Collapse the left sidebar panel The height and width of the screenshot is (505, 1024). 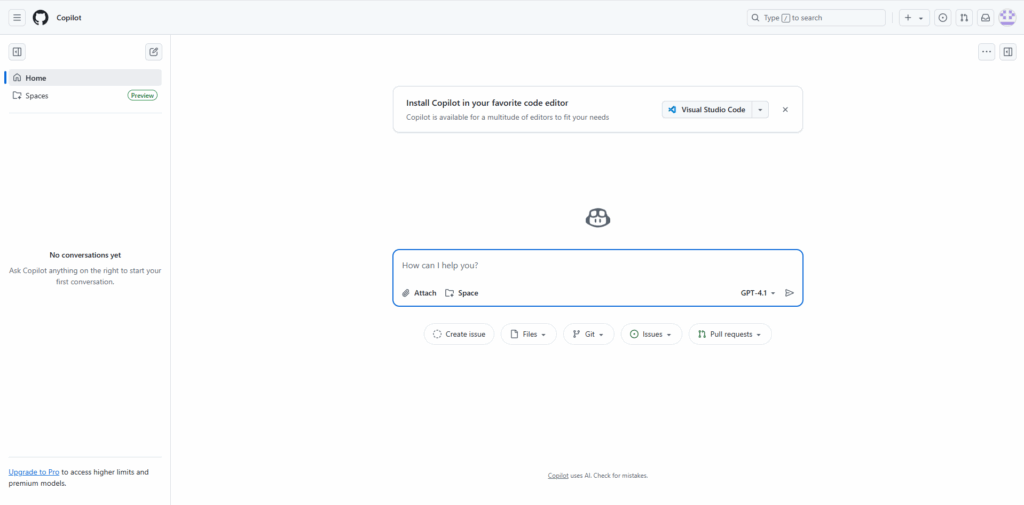pos(17,52)
